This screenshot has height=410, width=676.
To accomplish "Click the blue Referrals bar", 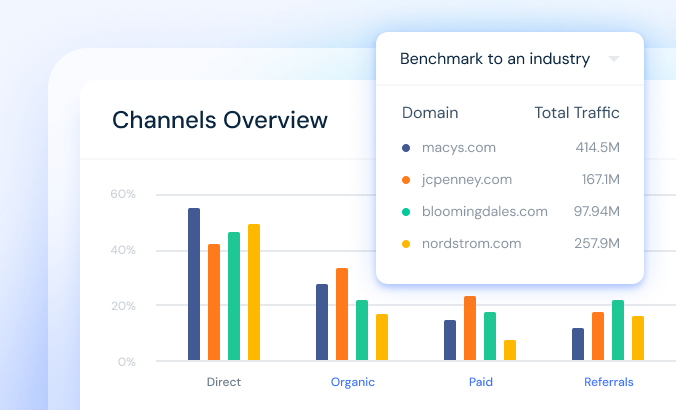I will tap(578, 344).
